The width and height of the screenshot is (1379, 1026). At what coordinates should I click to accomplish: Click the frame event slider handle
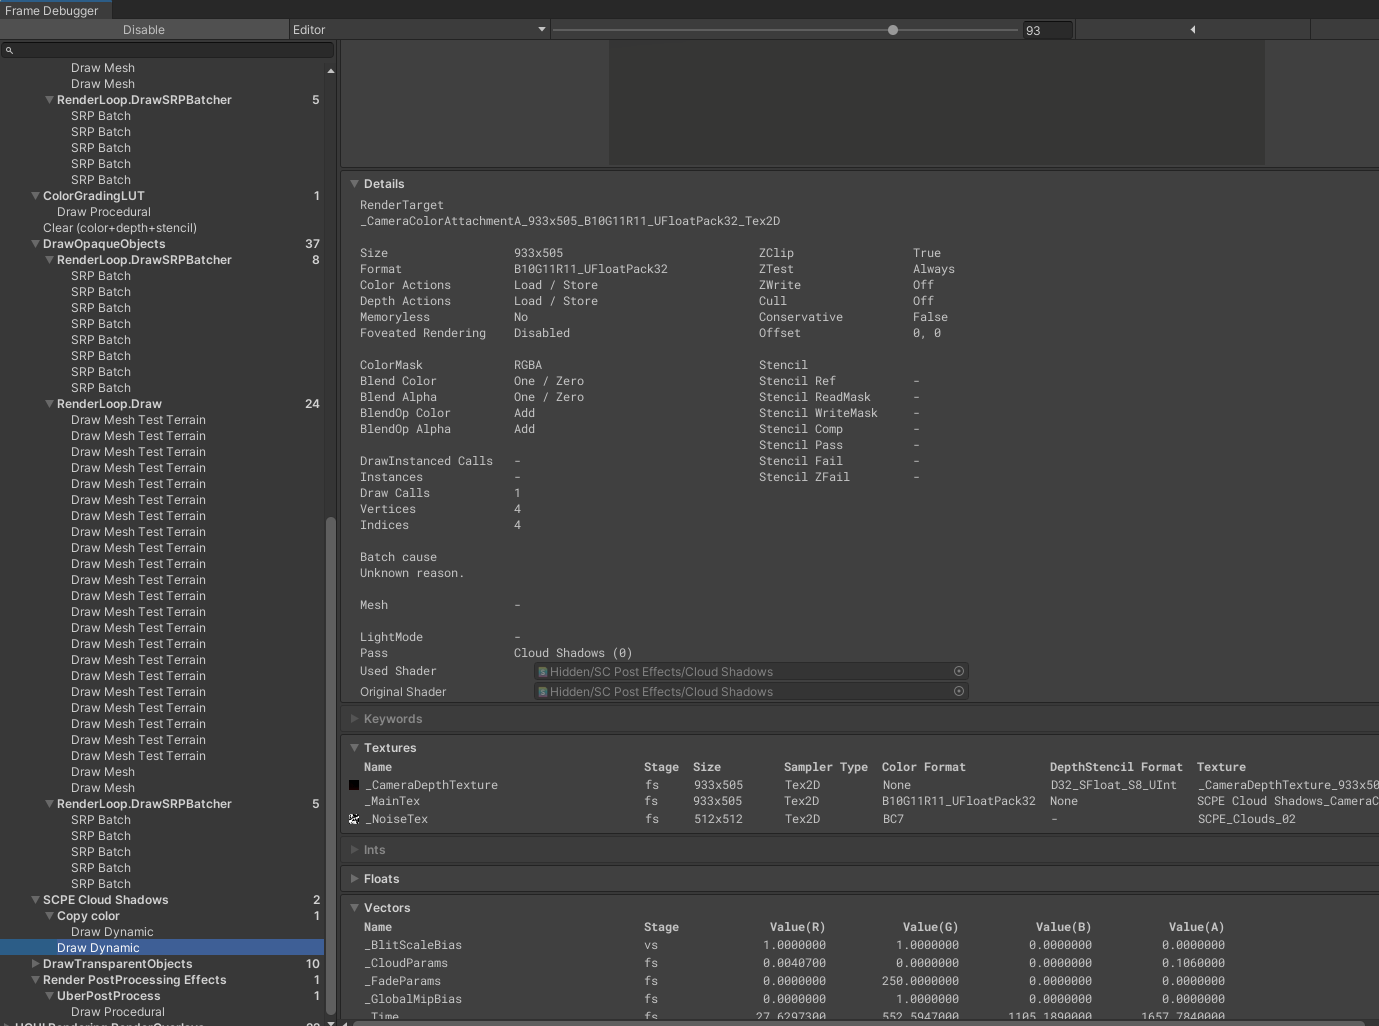click(893, 30)
